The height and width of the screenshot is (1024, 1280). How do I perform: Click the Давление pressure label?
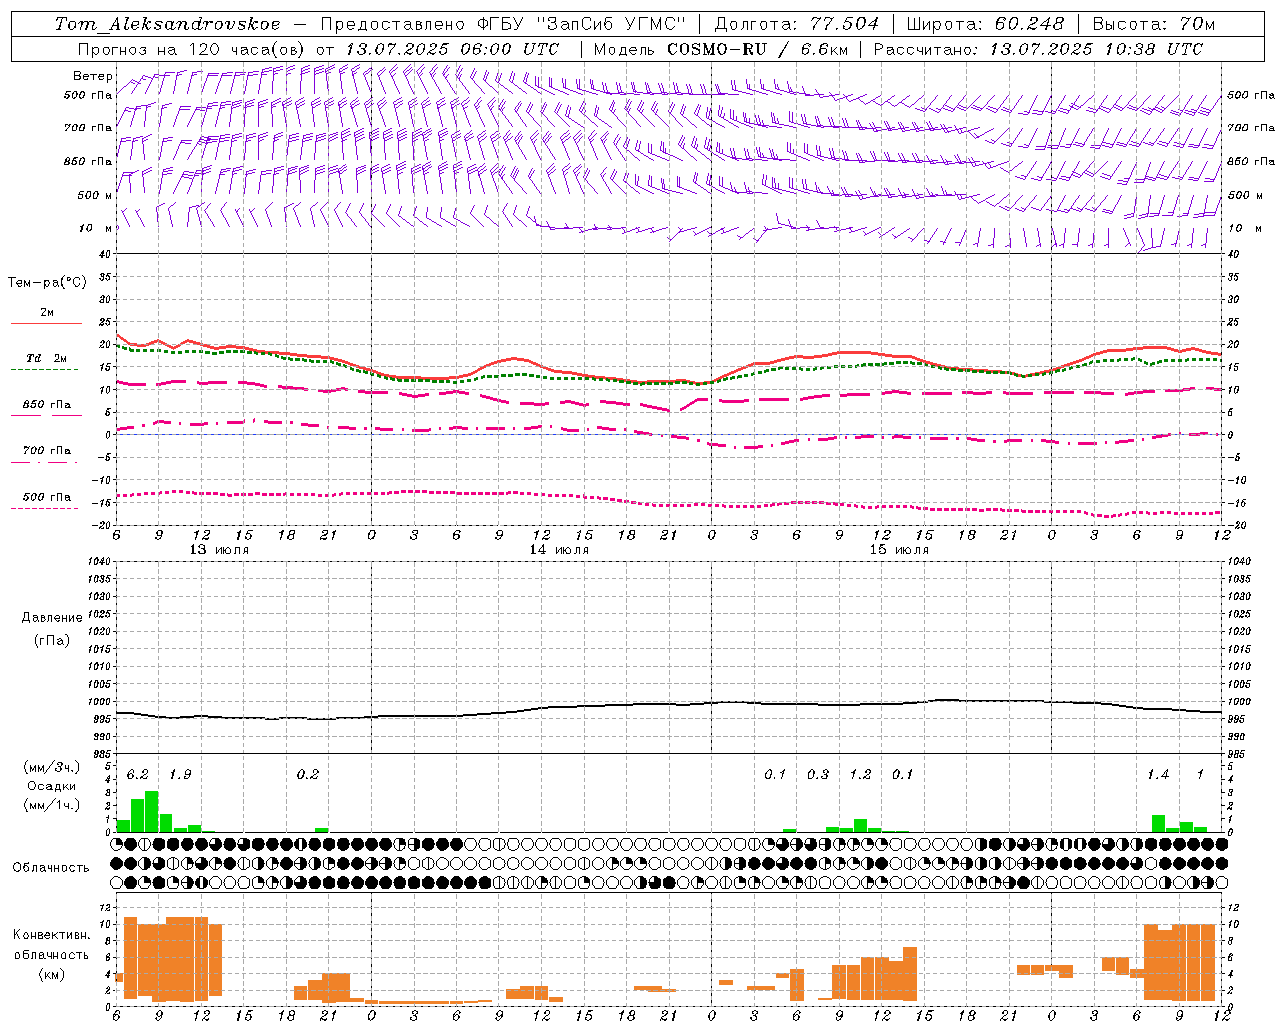pyautogui.click(x=51, y=618)
